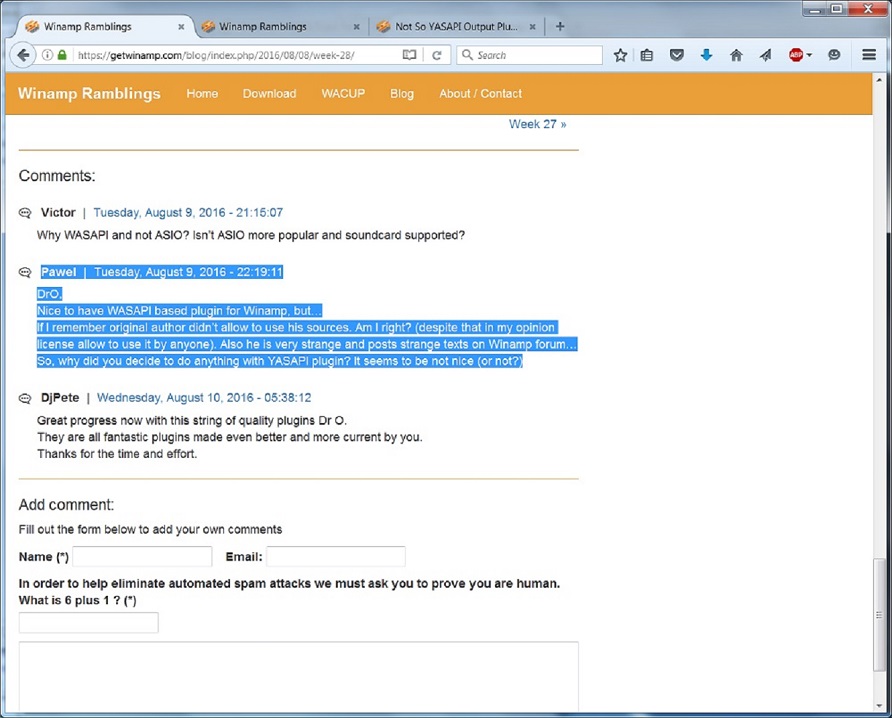Toggle Reader View book icon in address bar

tap(409, 56)
